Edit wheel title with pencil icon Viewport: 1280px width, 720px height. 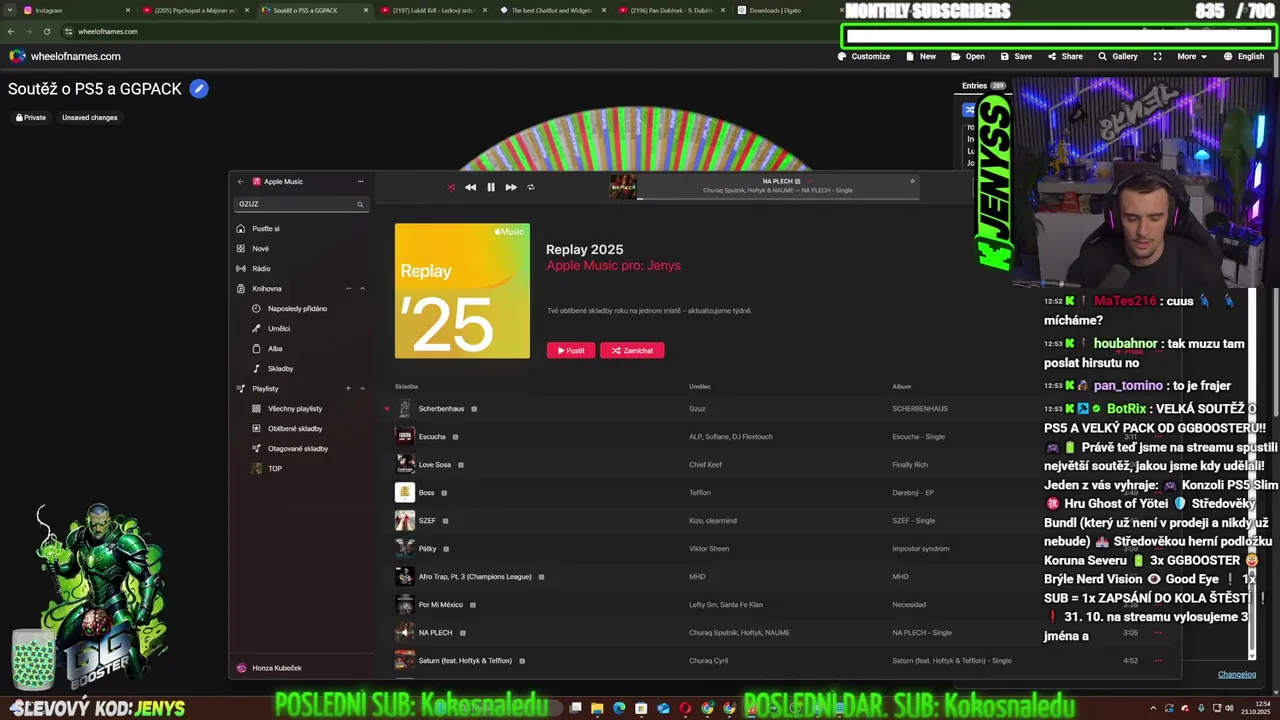tap(199, 89)
